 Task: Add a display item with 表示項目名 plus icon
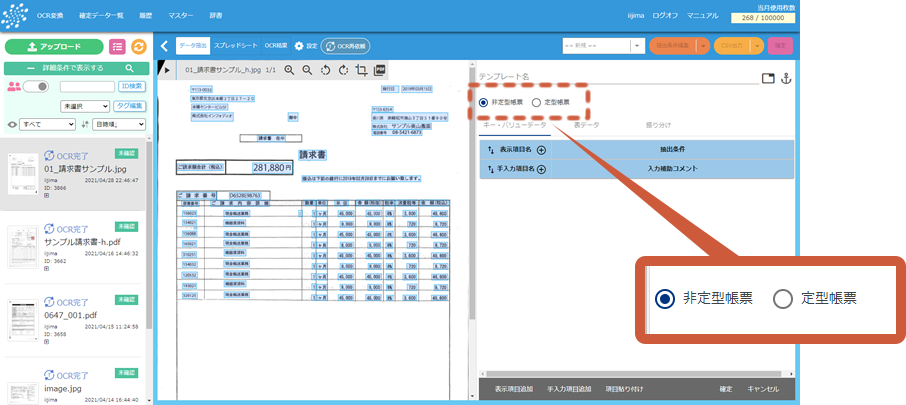pyautogui.click(x=541, y=150)
